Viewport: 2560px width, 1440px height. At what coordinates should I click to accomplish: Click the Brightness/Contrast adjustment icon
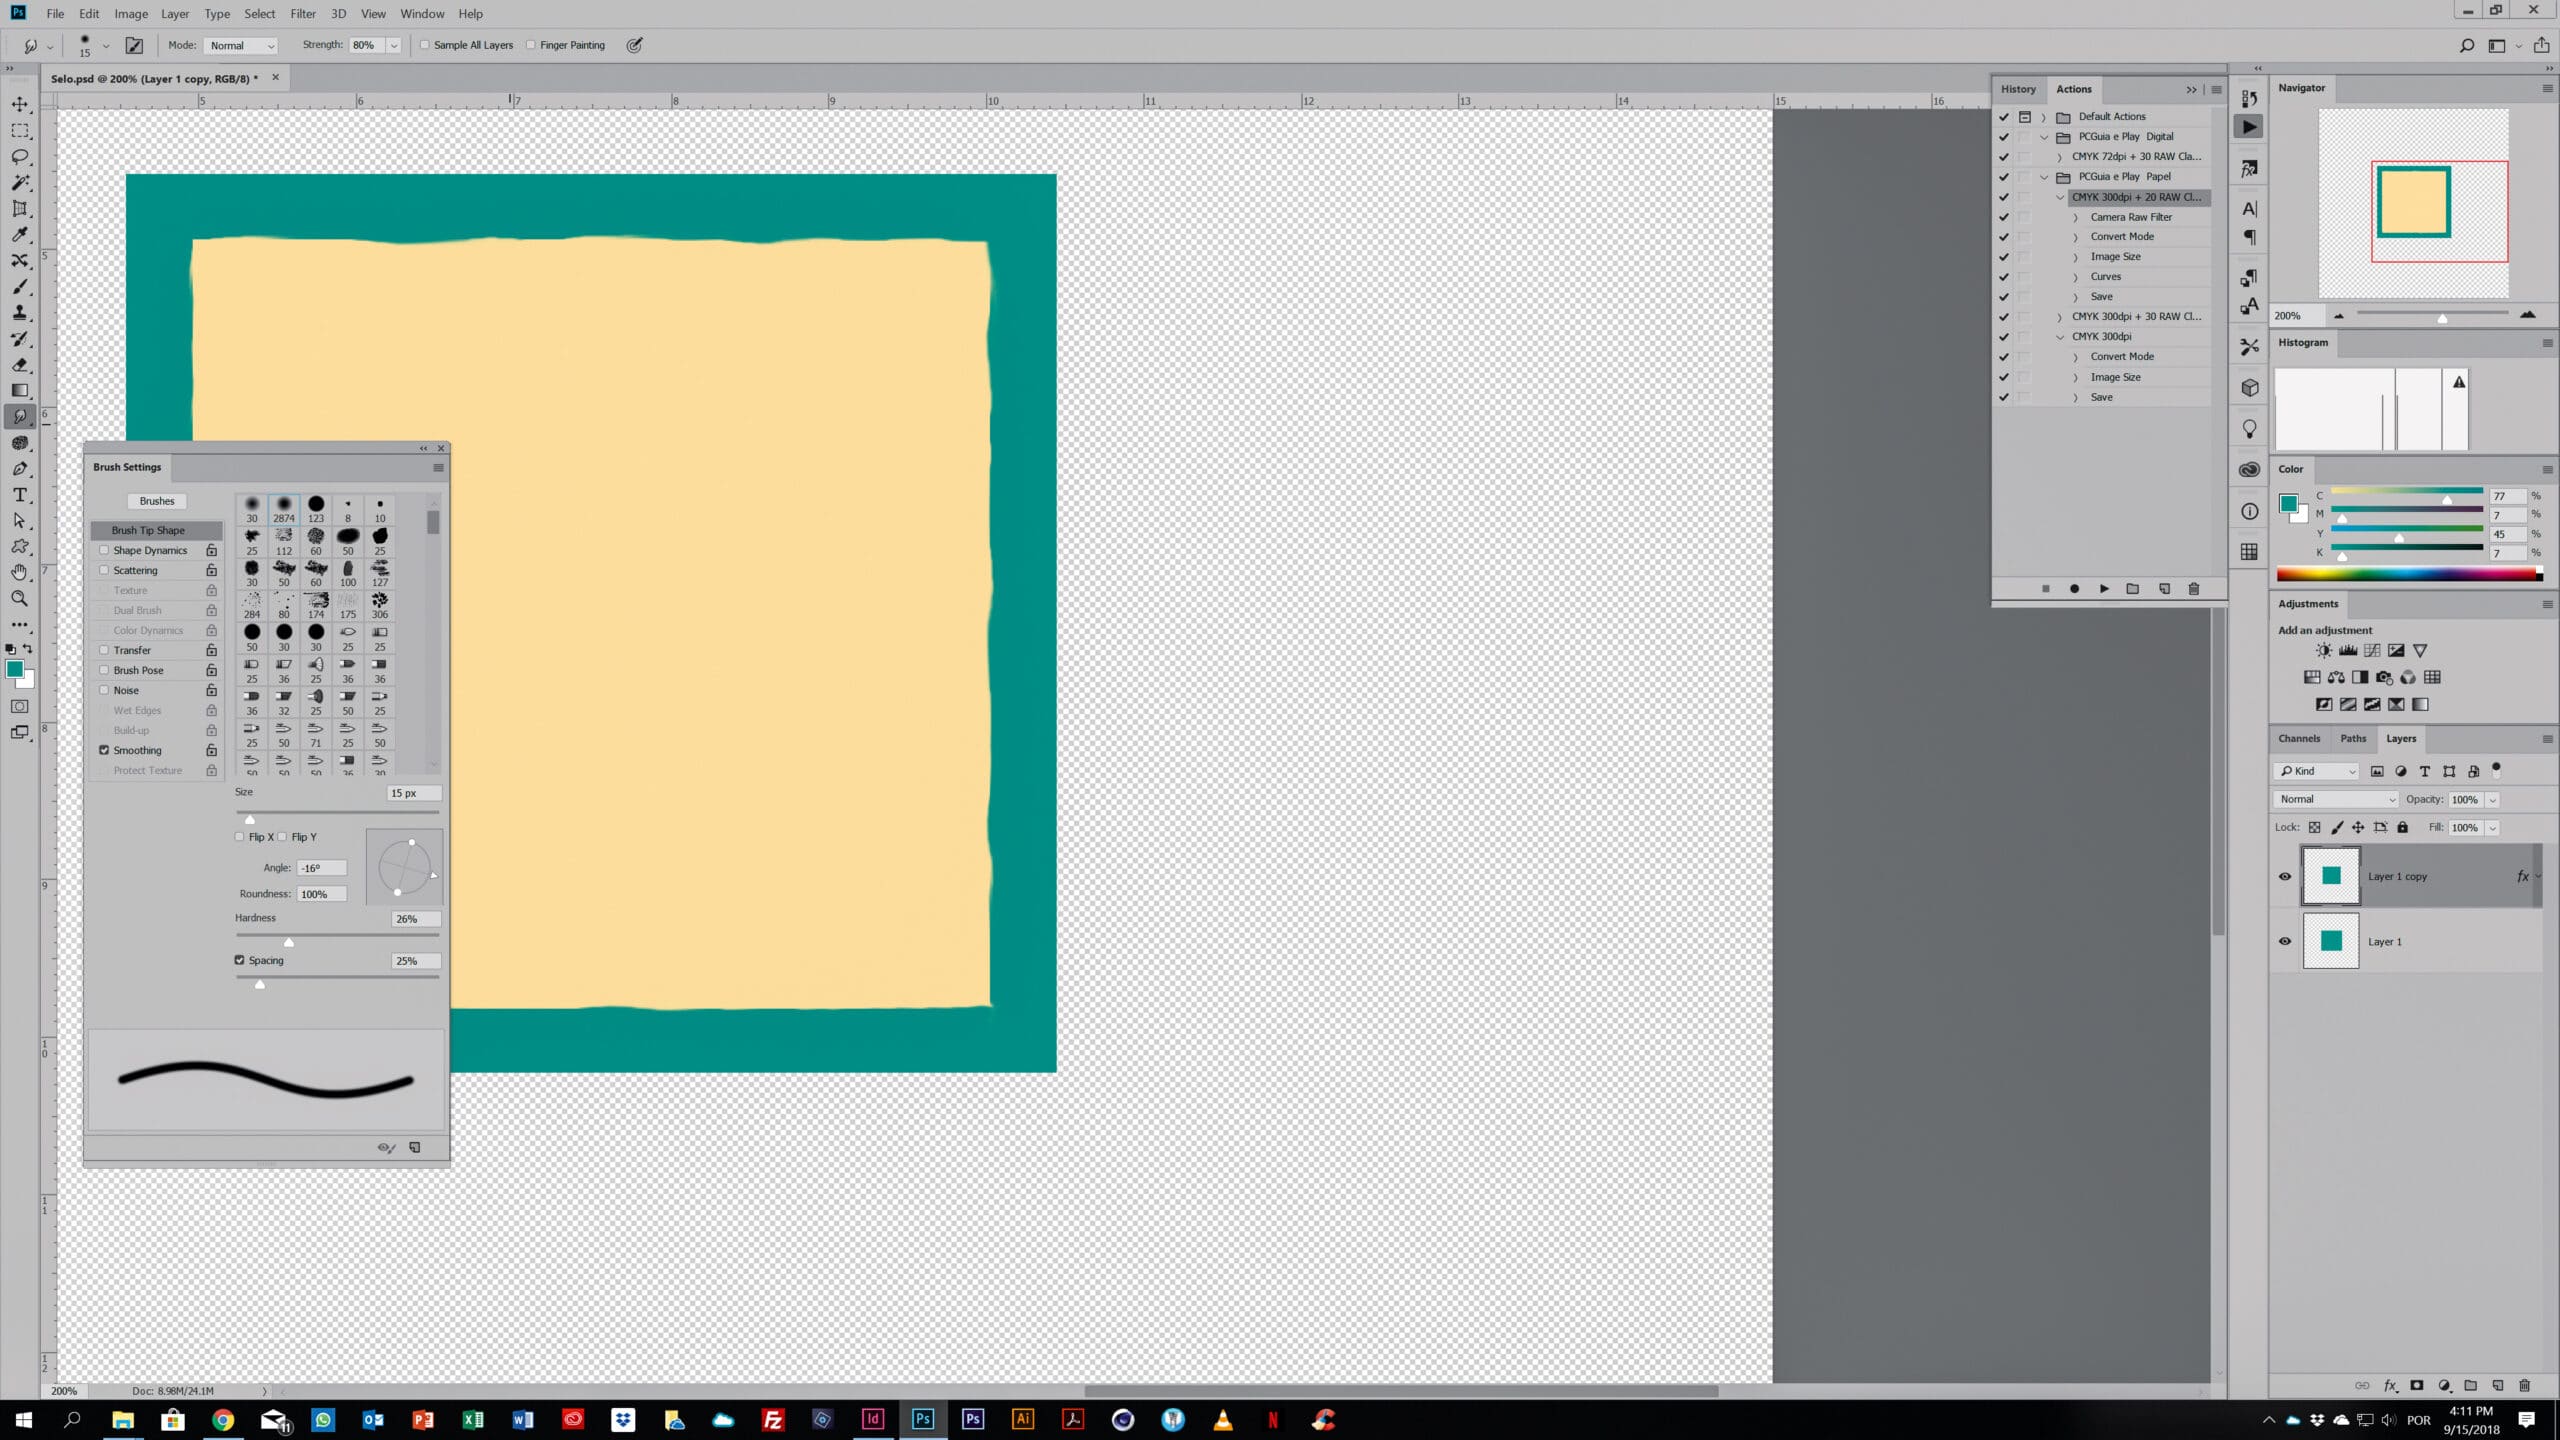coord(2323,651)
